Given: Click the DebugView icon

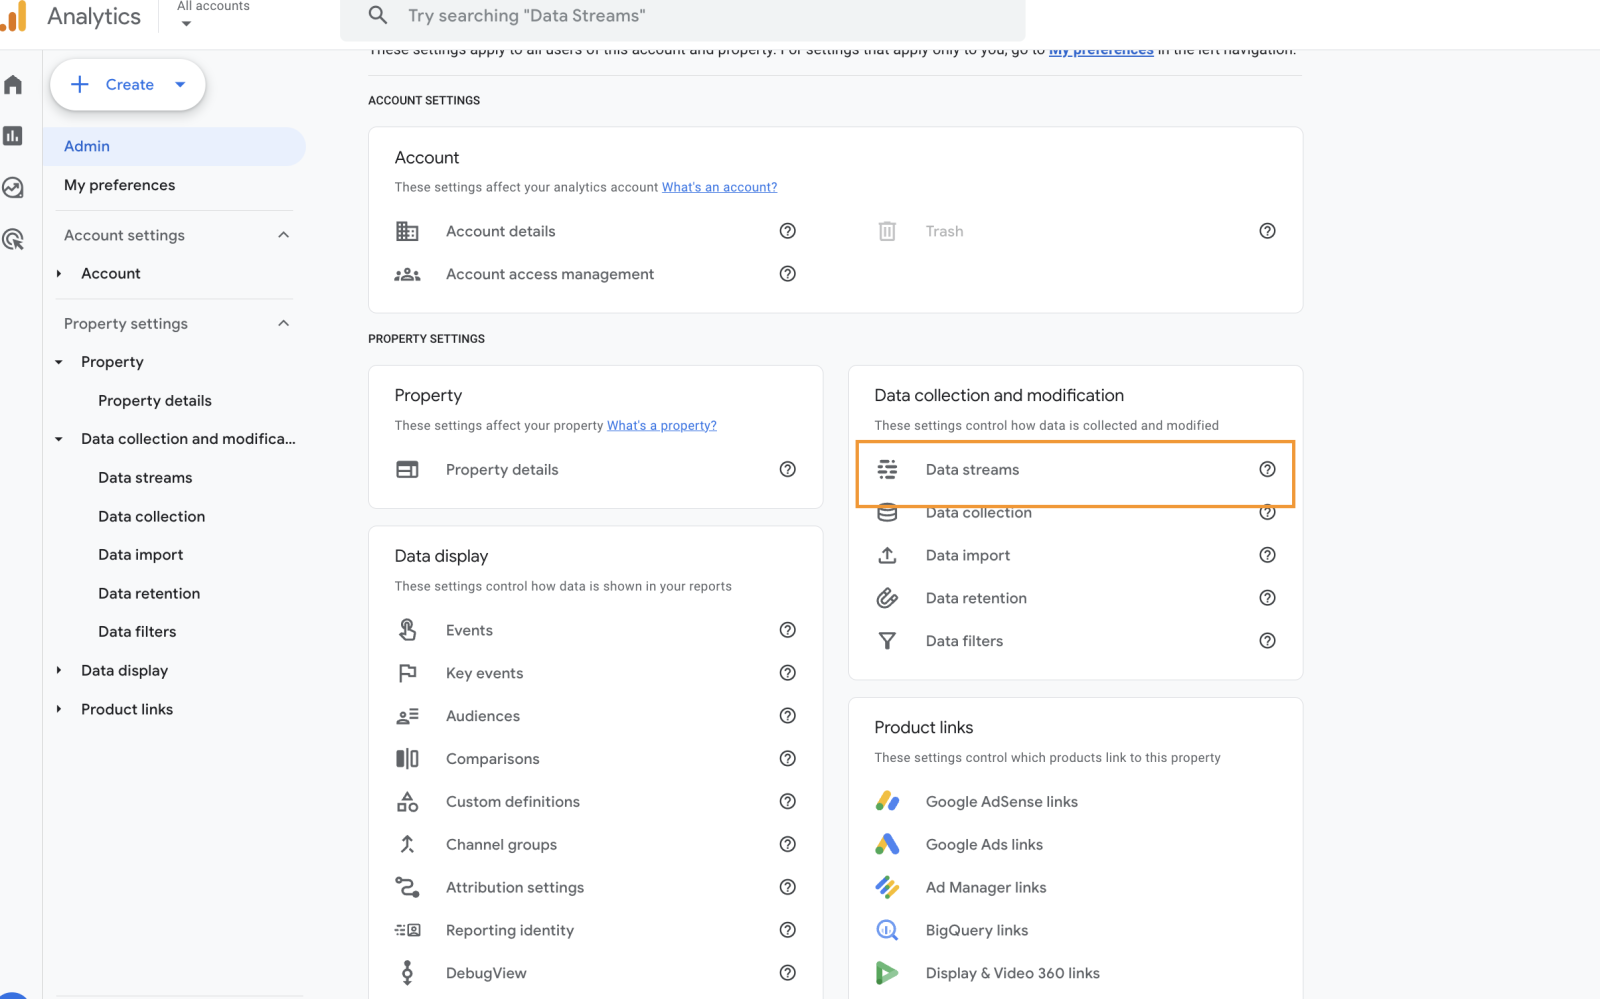Looking at the screenshot, I should (407, 973).
